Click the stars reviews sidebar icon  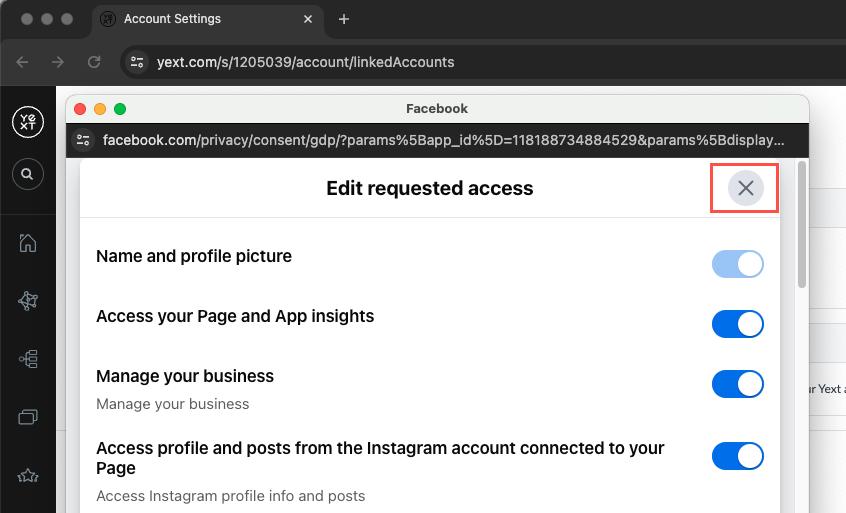(27, 474)
